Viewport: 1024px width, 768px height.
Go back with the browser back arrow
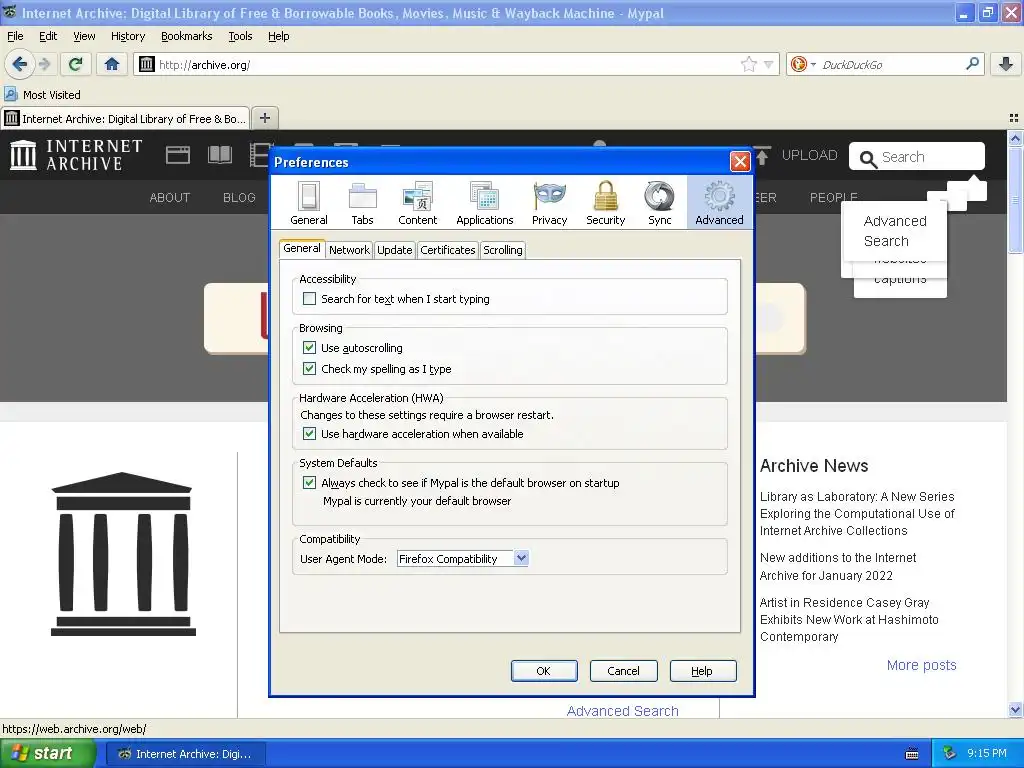(20, 64)
